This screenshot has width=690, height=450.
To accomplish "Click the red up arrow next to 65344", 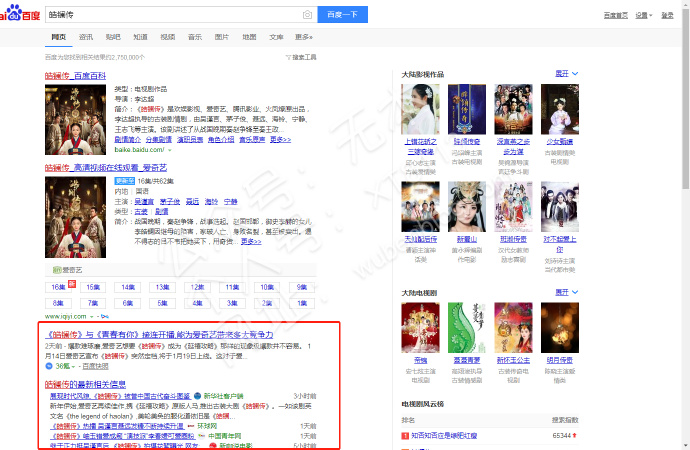I will tap(574, 435).
